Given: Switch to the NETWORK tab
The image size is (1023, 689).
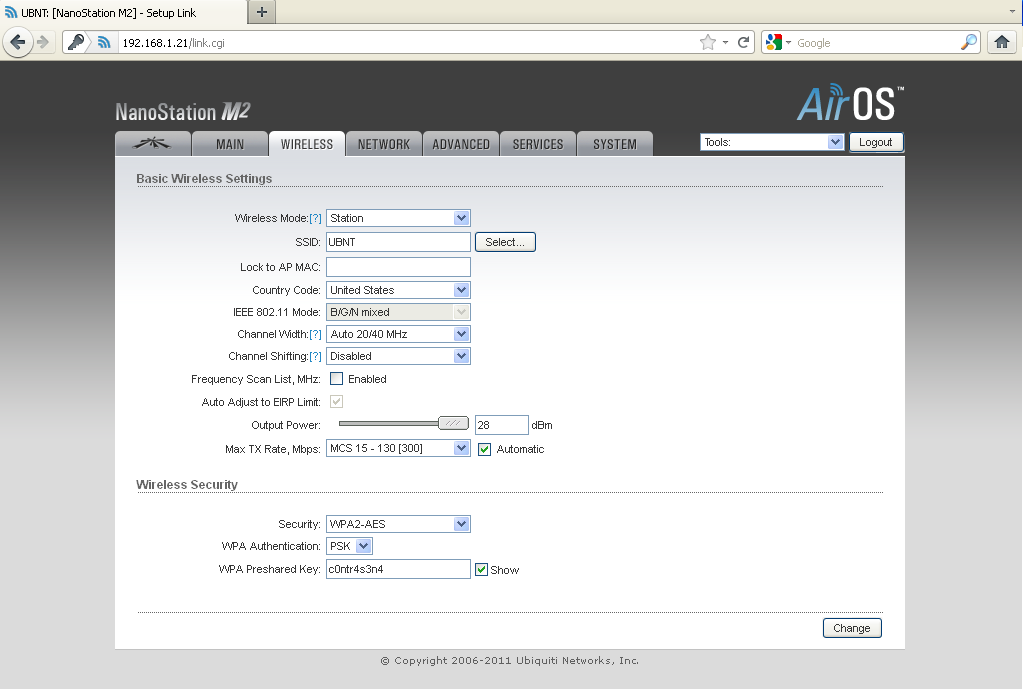Looking at the screenshot, I should coord(384,143).
